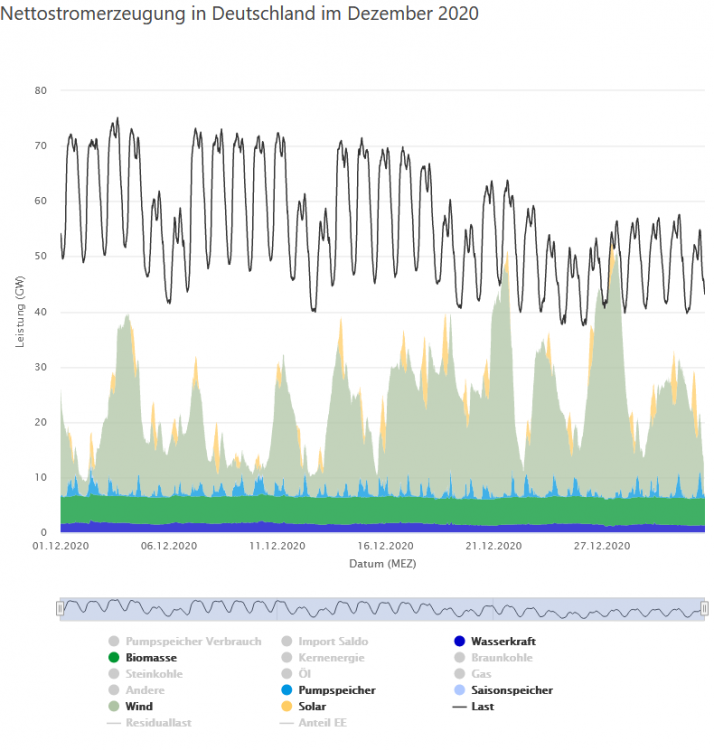
Task: Click the Andere legend label
Action: click(145, 690)
